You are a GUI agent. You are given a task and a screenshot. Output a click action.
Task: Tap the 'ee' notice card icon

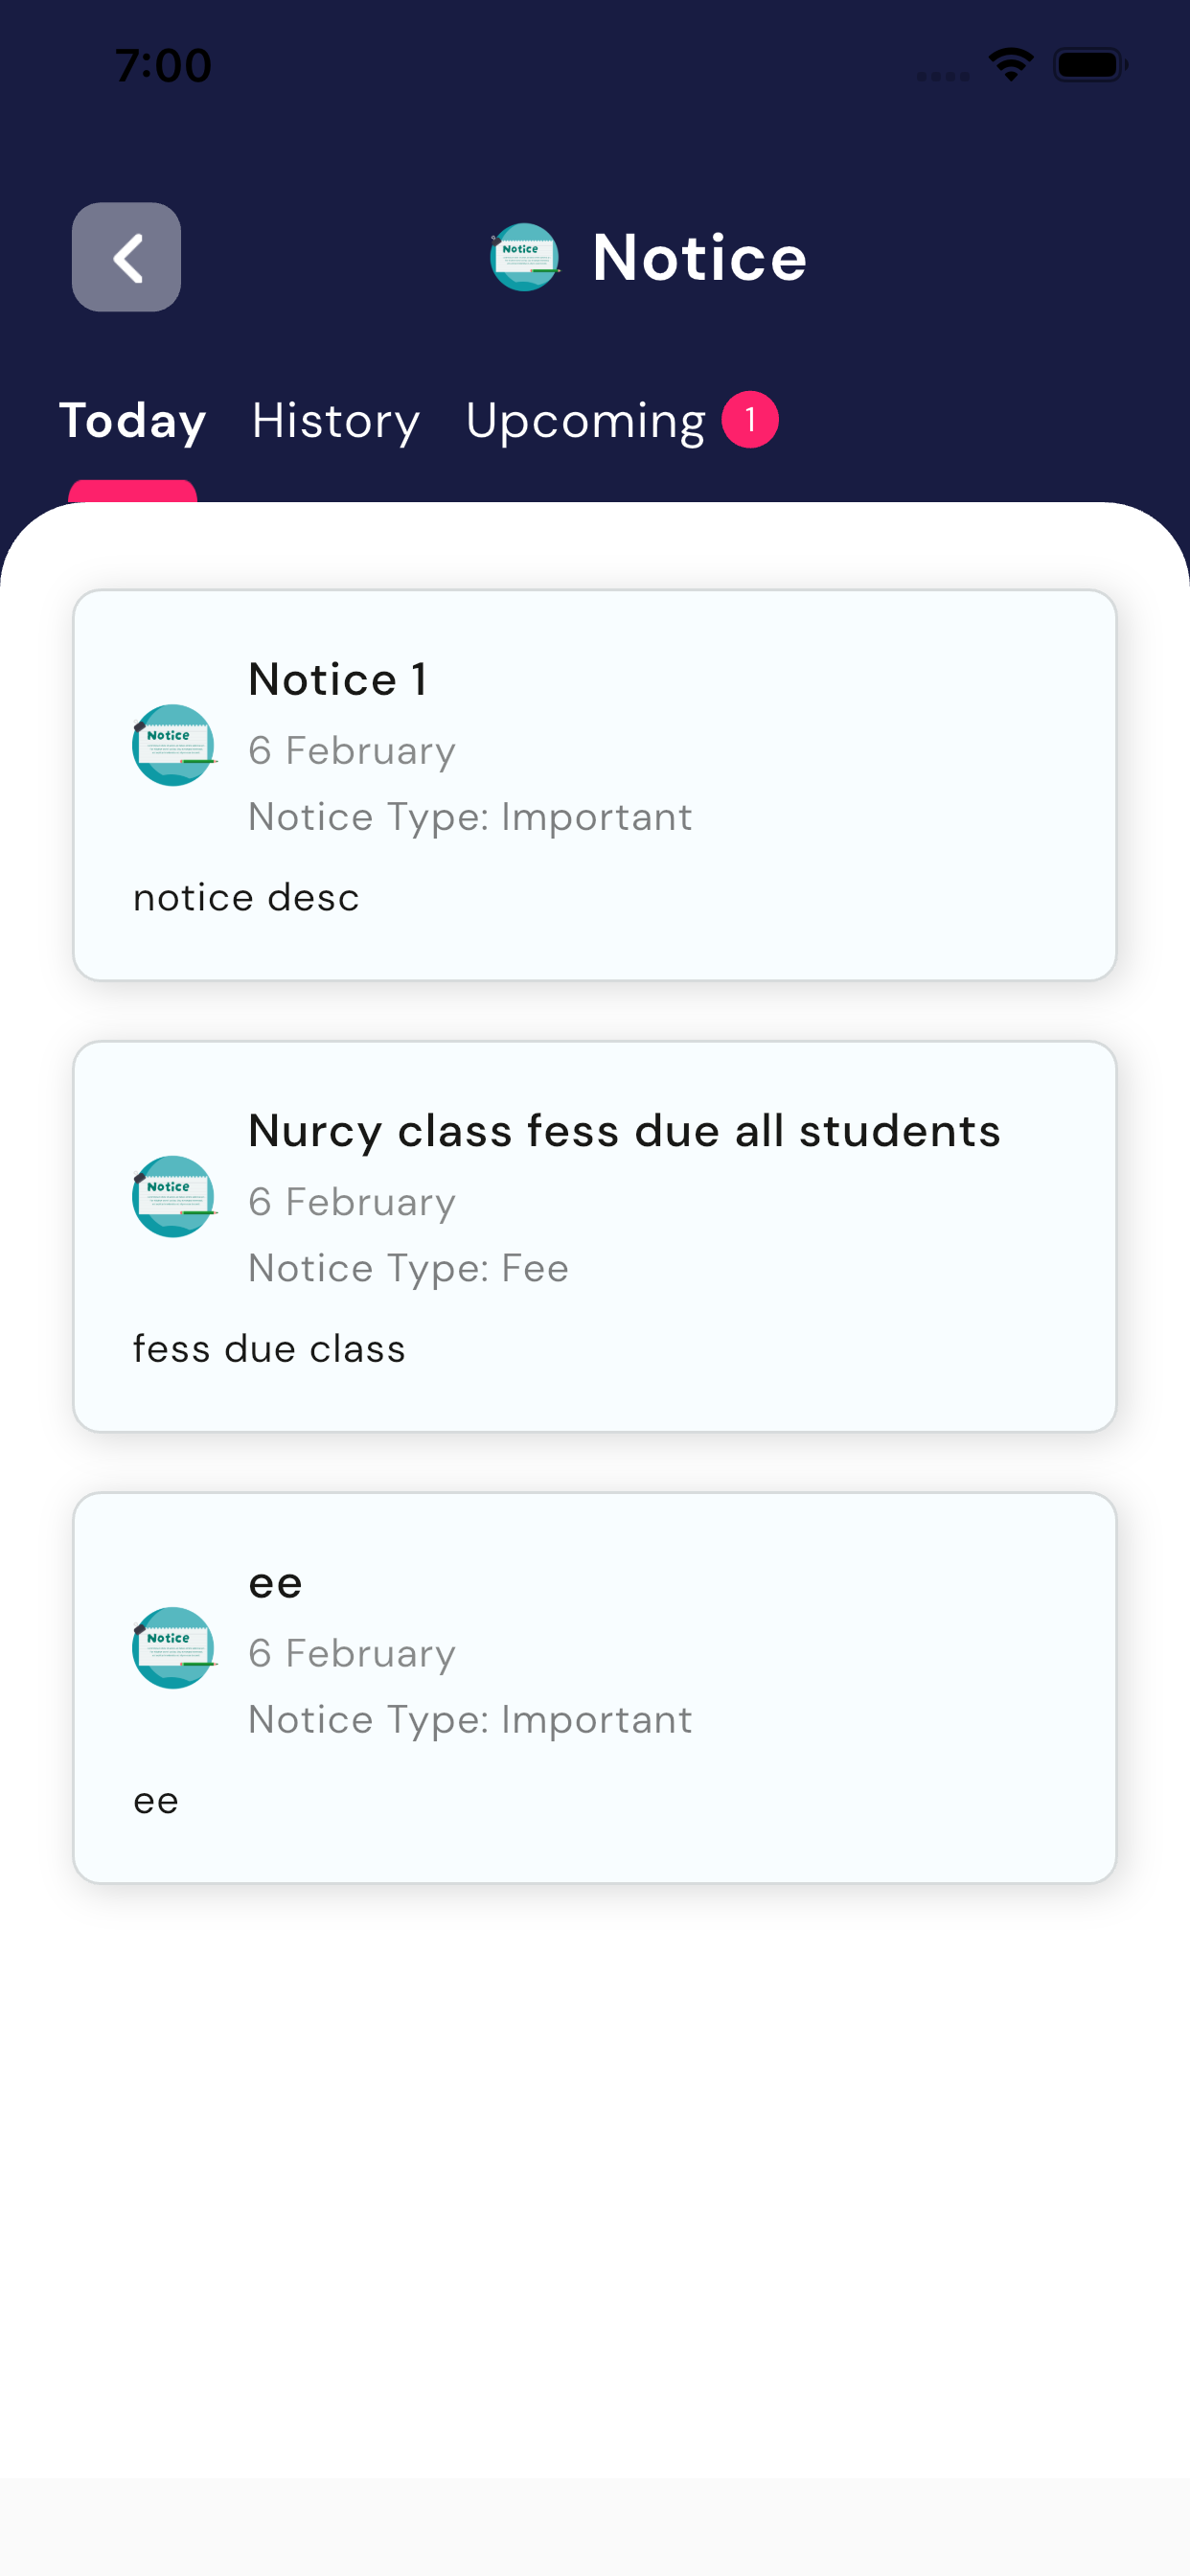[173, 1647]
